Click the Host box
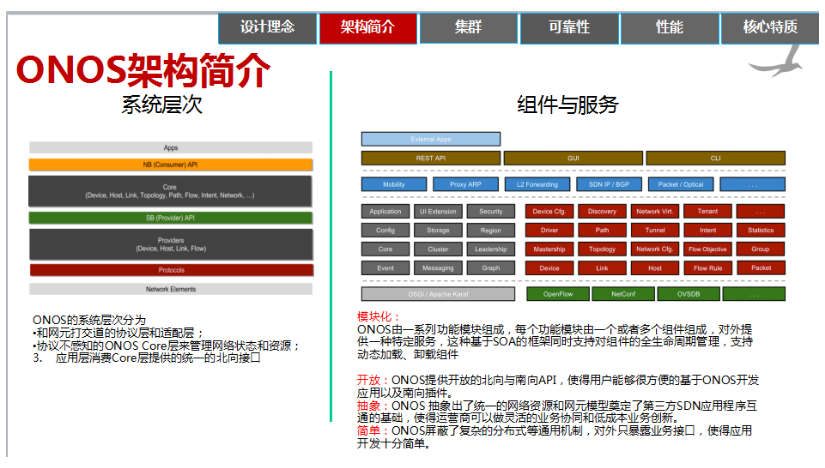Image resolution: width=825 pixels, height=468 pixels. (x=655, y=268)
